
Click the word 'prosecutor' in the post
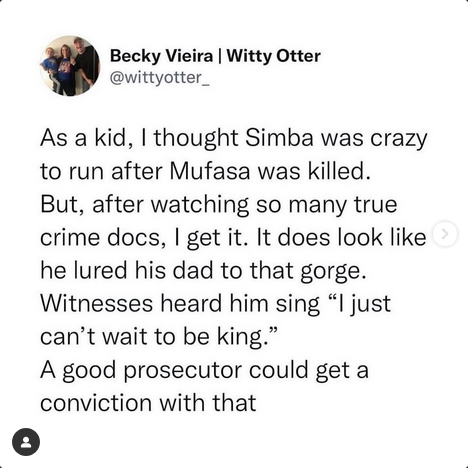(x=183, y=371)
